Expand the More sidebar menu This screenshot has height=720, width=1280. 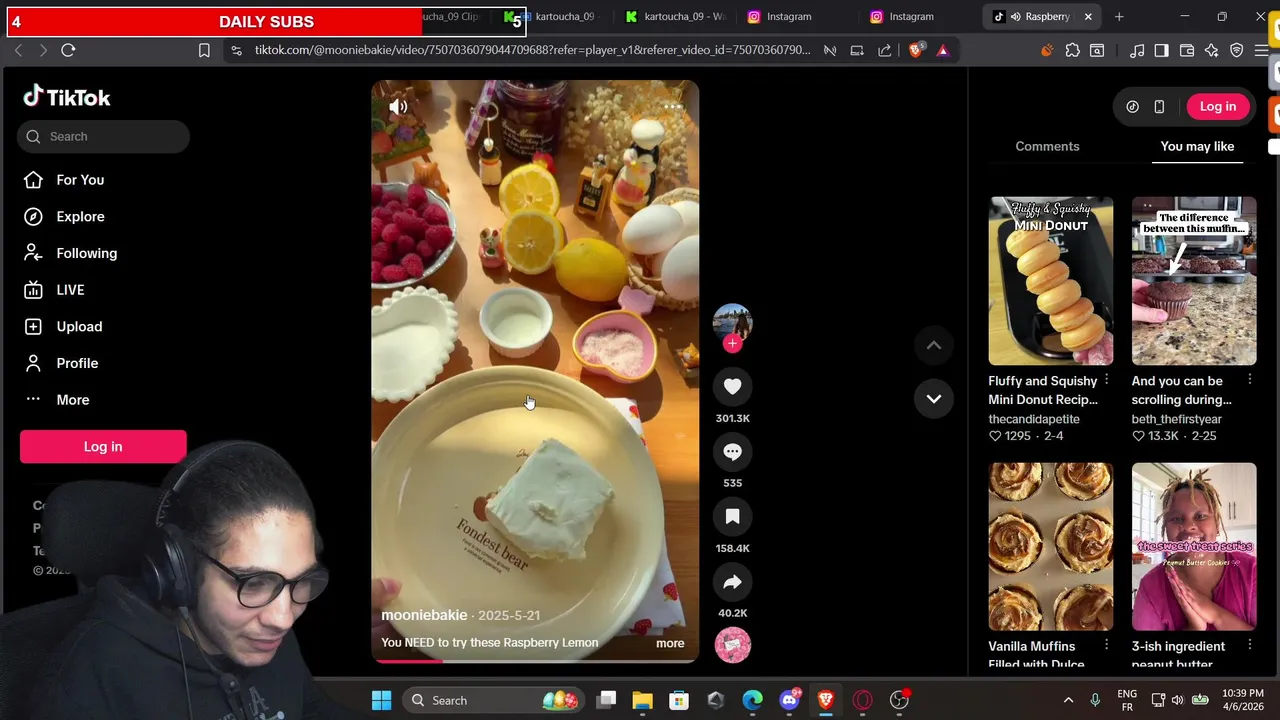coord(72,400)
